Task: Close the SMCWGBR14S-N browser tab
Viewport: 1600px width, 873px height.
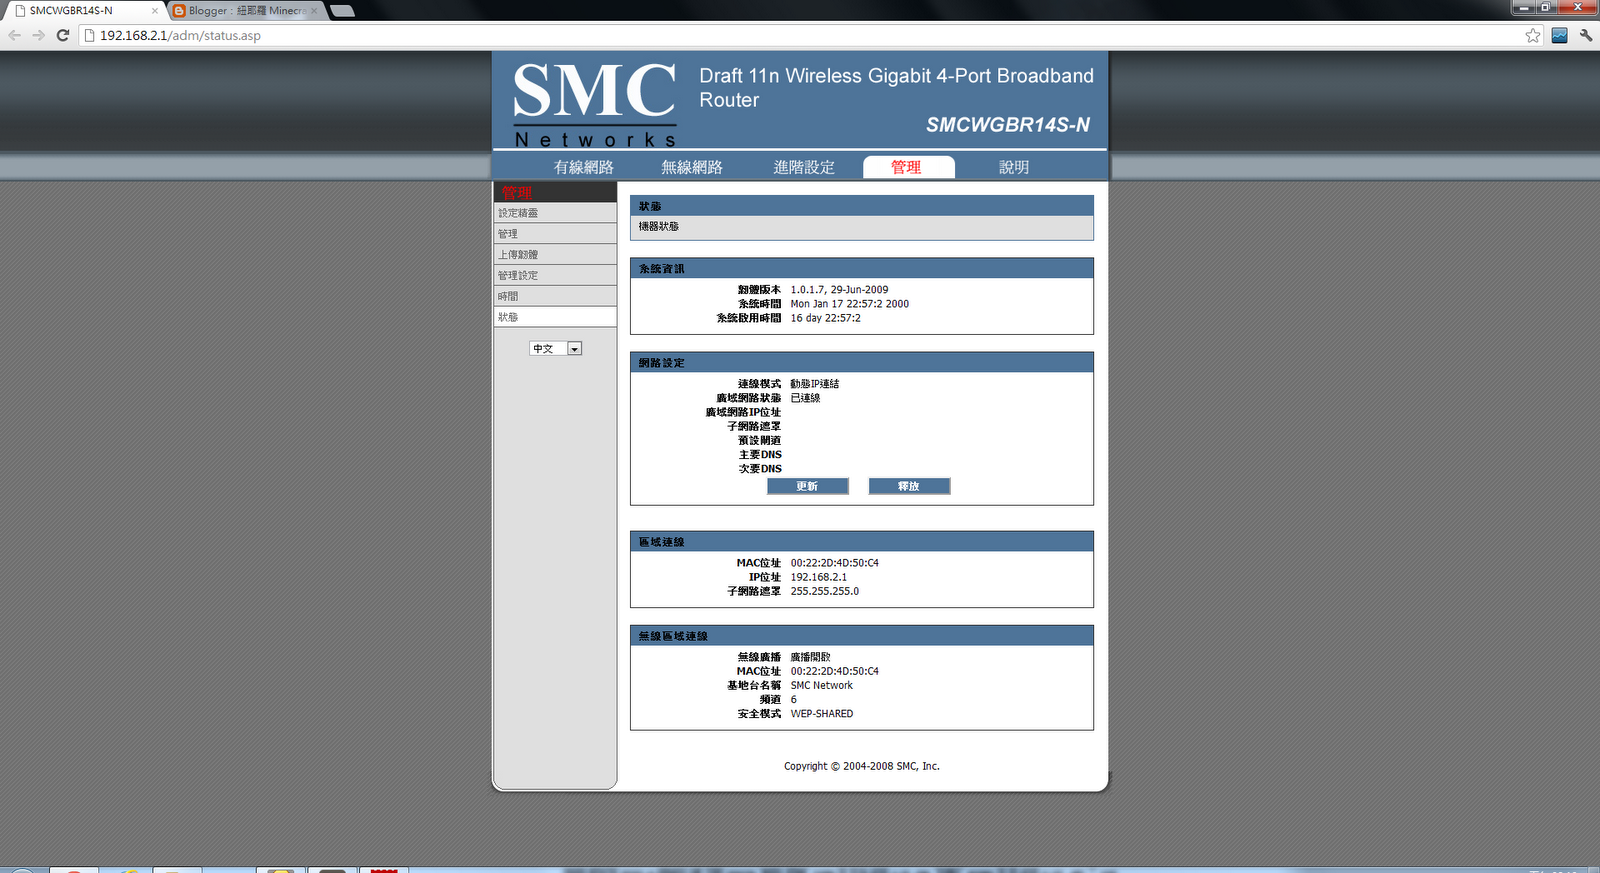Action: click(x=155, y=11)
